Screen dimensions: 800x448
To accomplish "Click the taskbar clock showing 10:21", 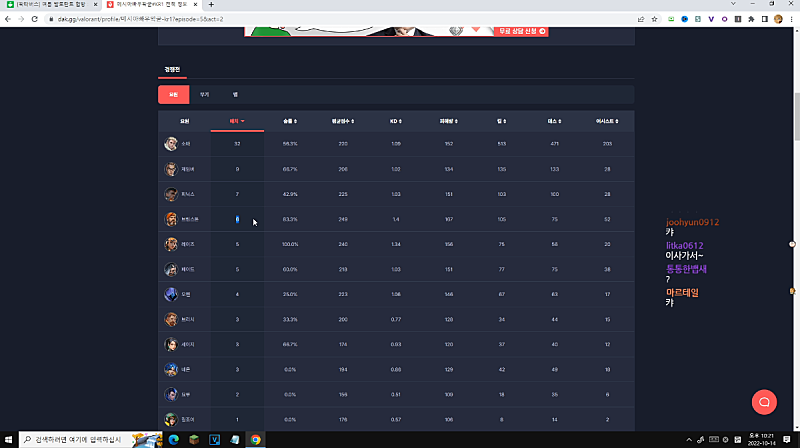I will pyautogui.click(x=761, y=439).
